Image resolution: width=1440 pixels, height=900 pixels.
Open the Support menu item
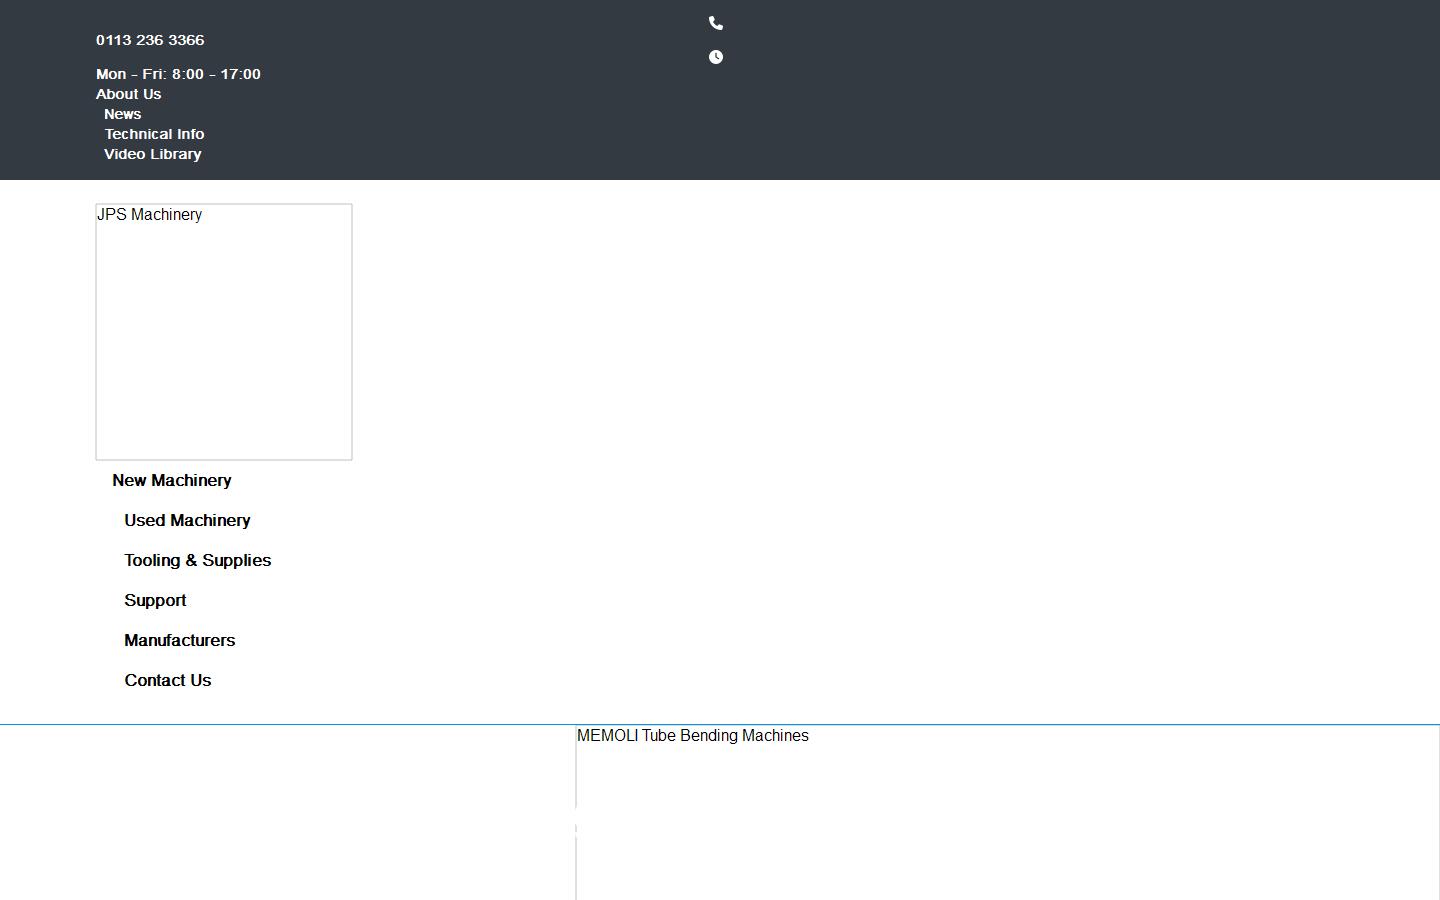(x=155, y=600)
